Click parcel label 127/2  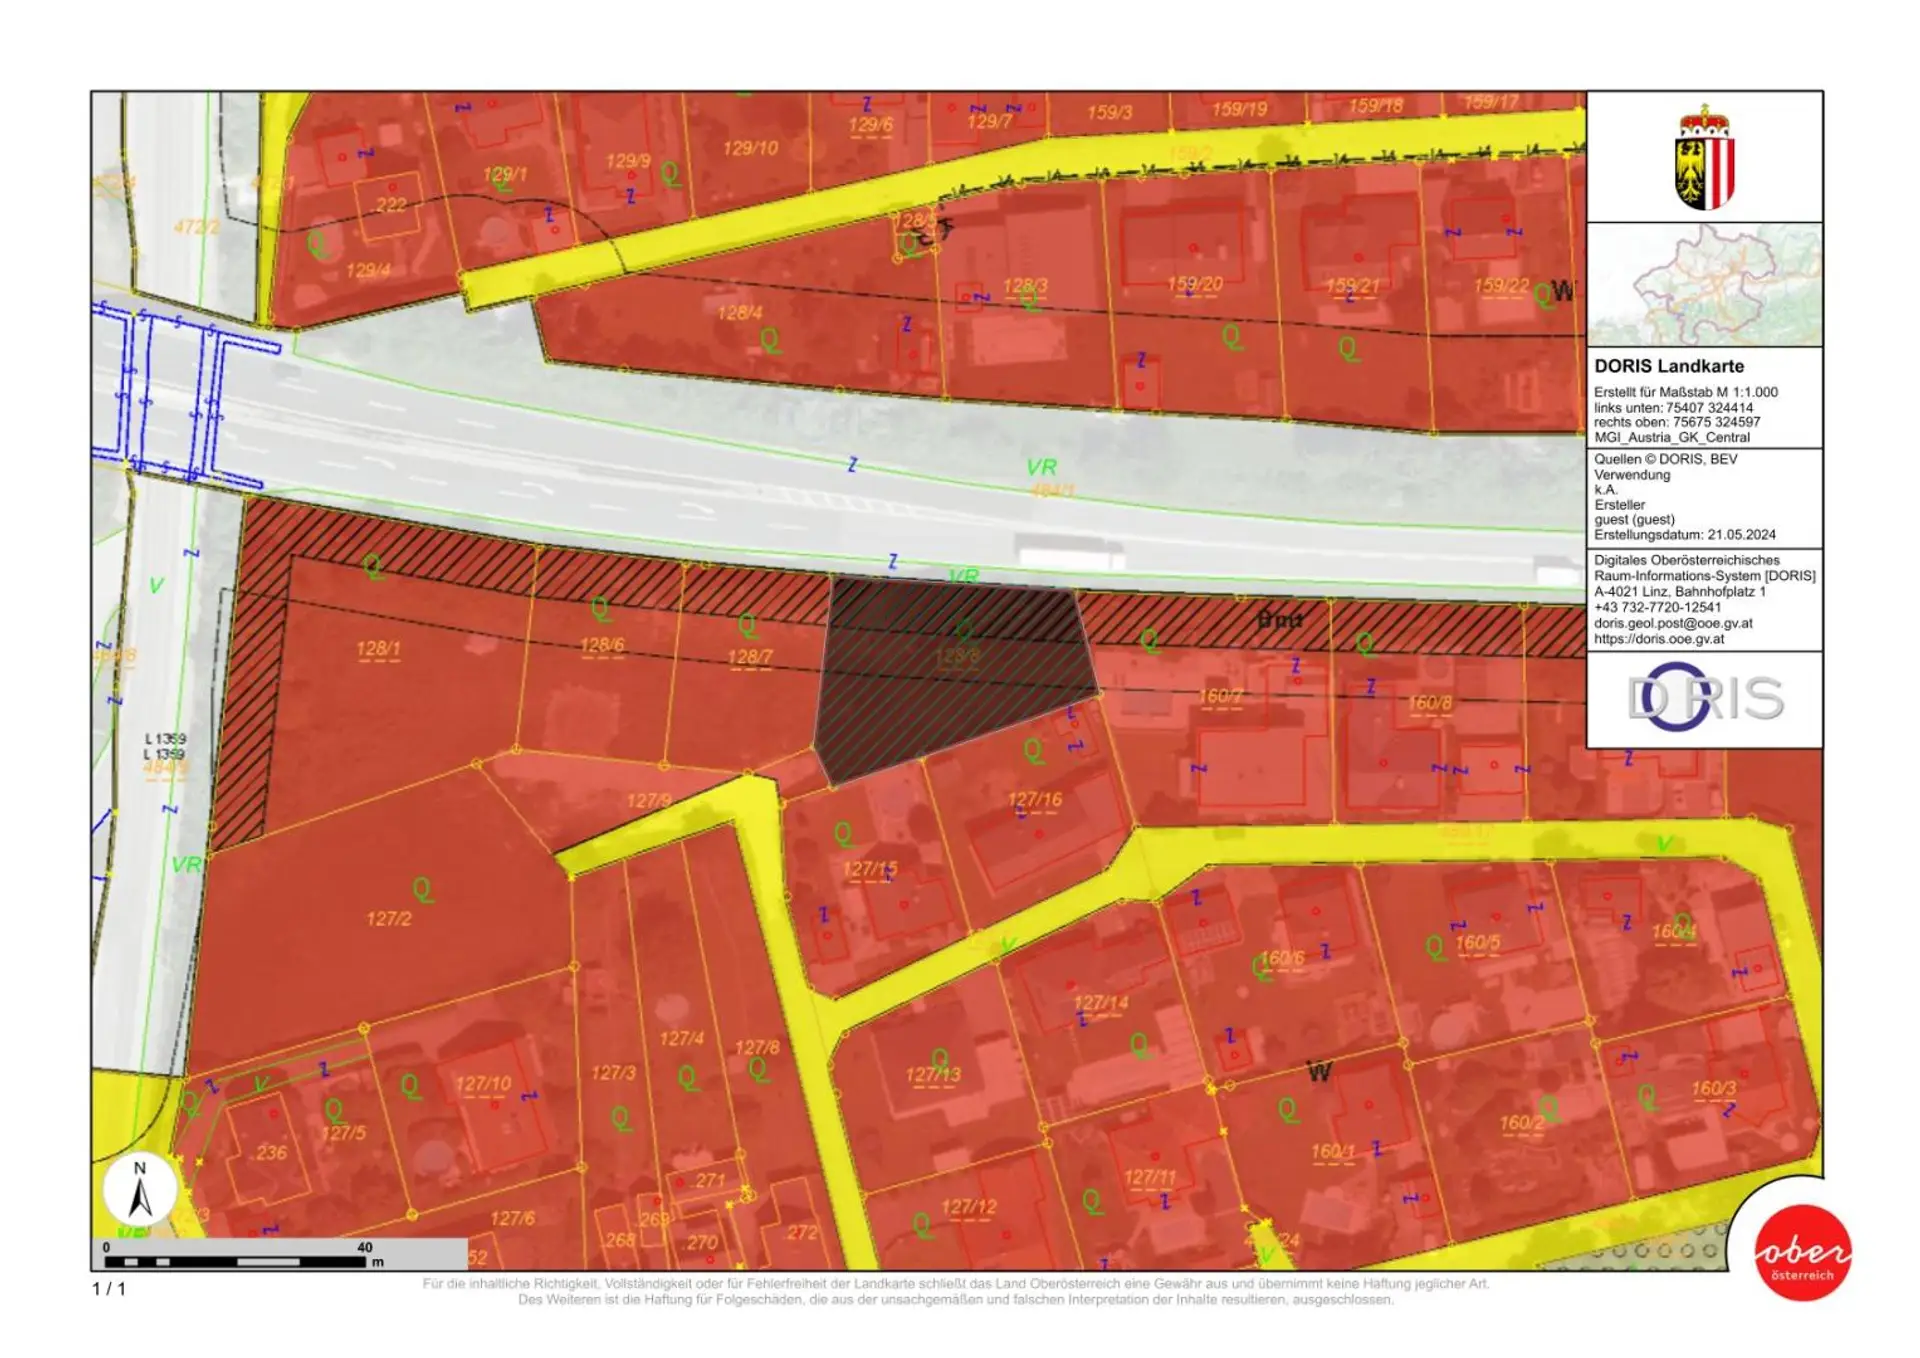388,918
